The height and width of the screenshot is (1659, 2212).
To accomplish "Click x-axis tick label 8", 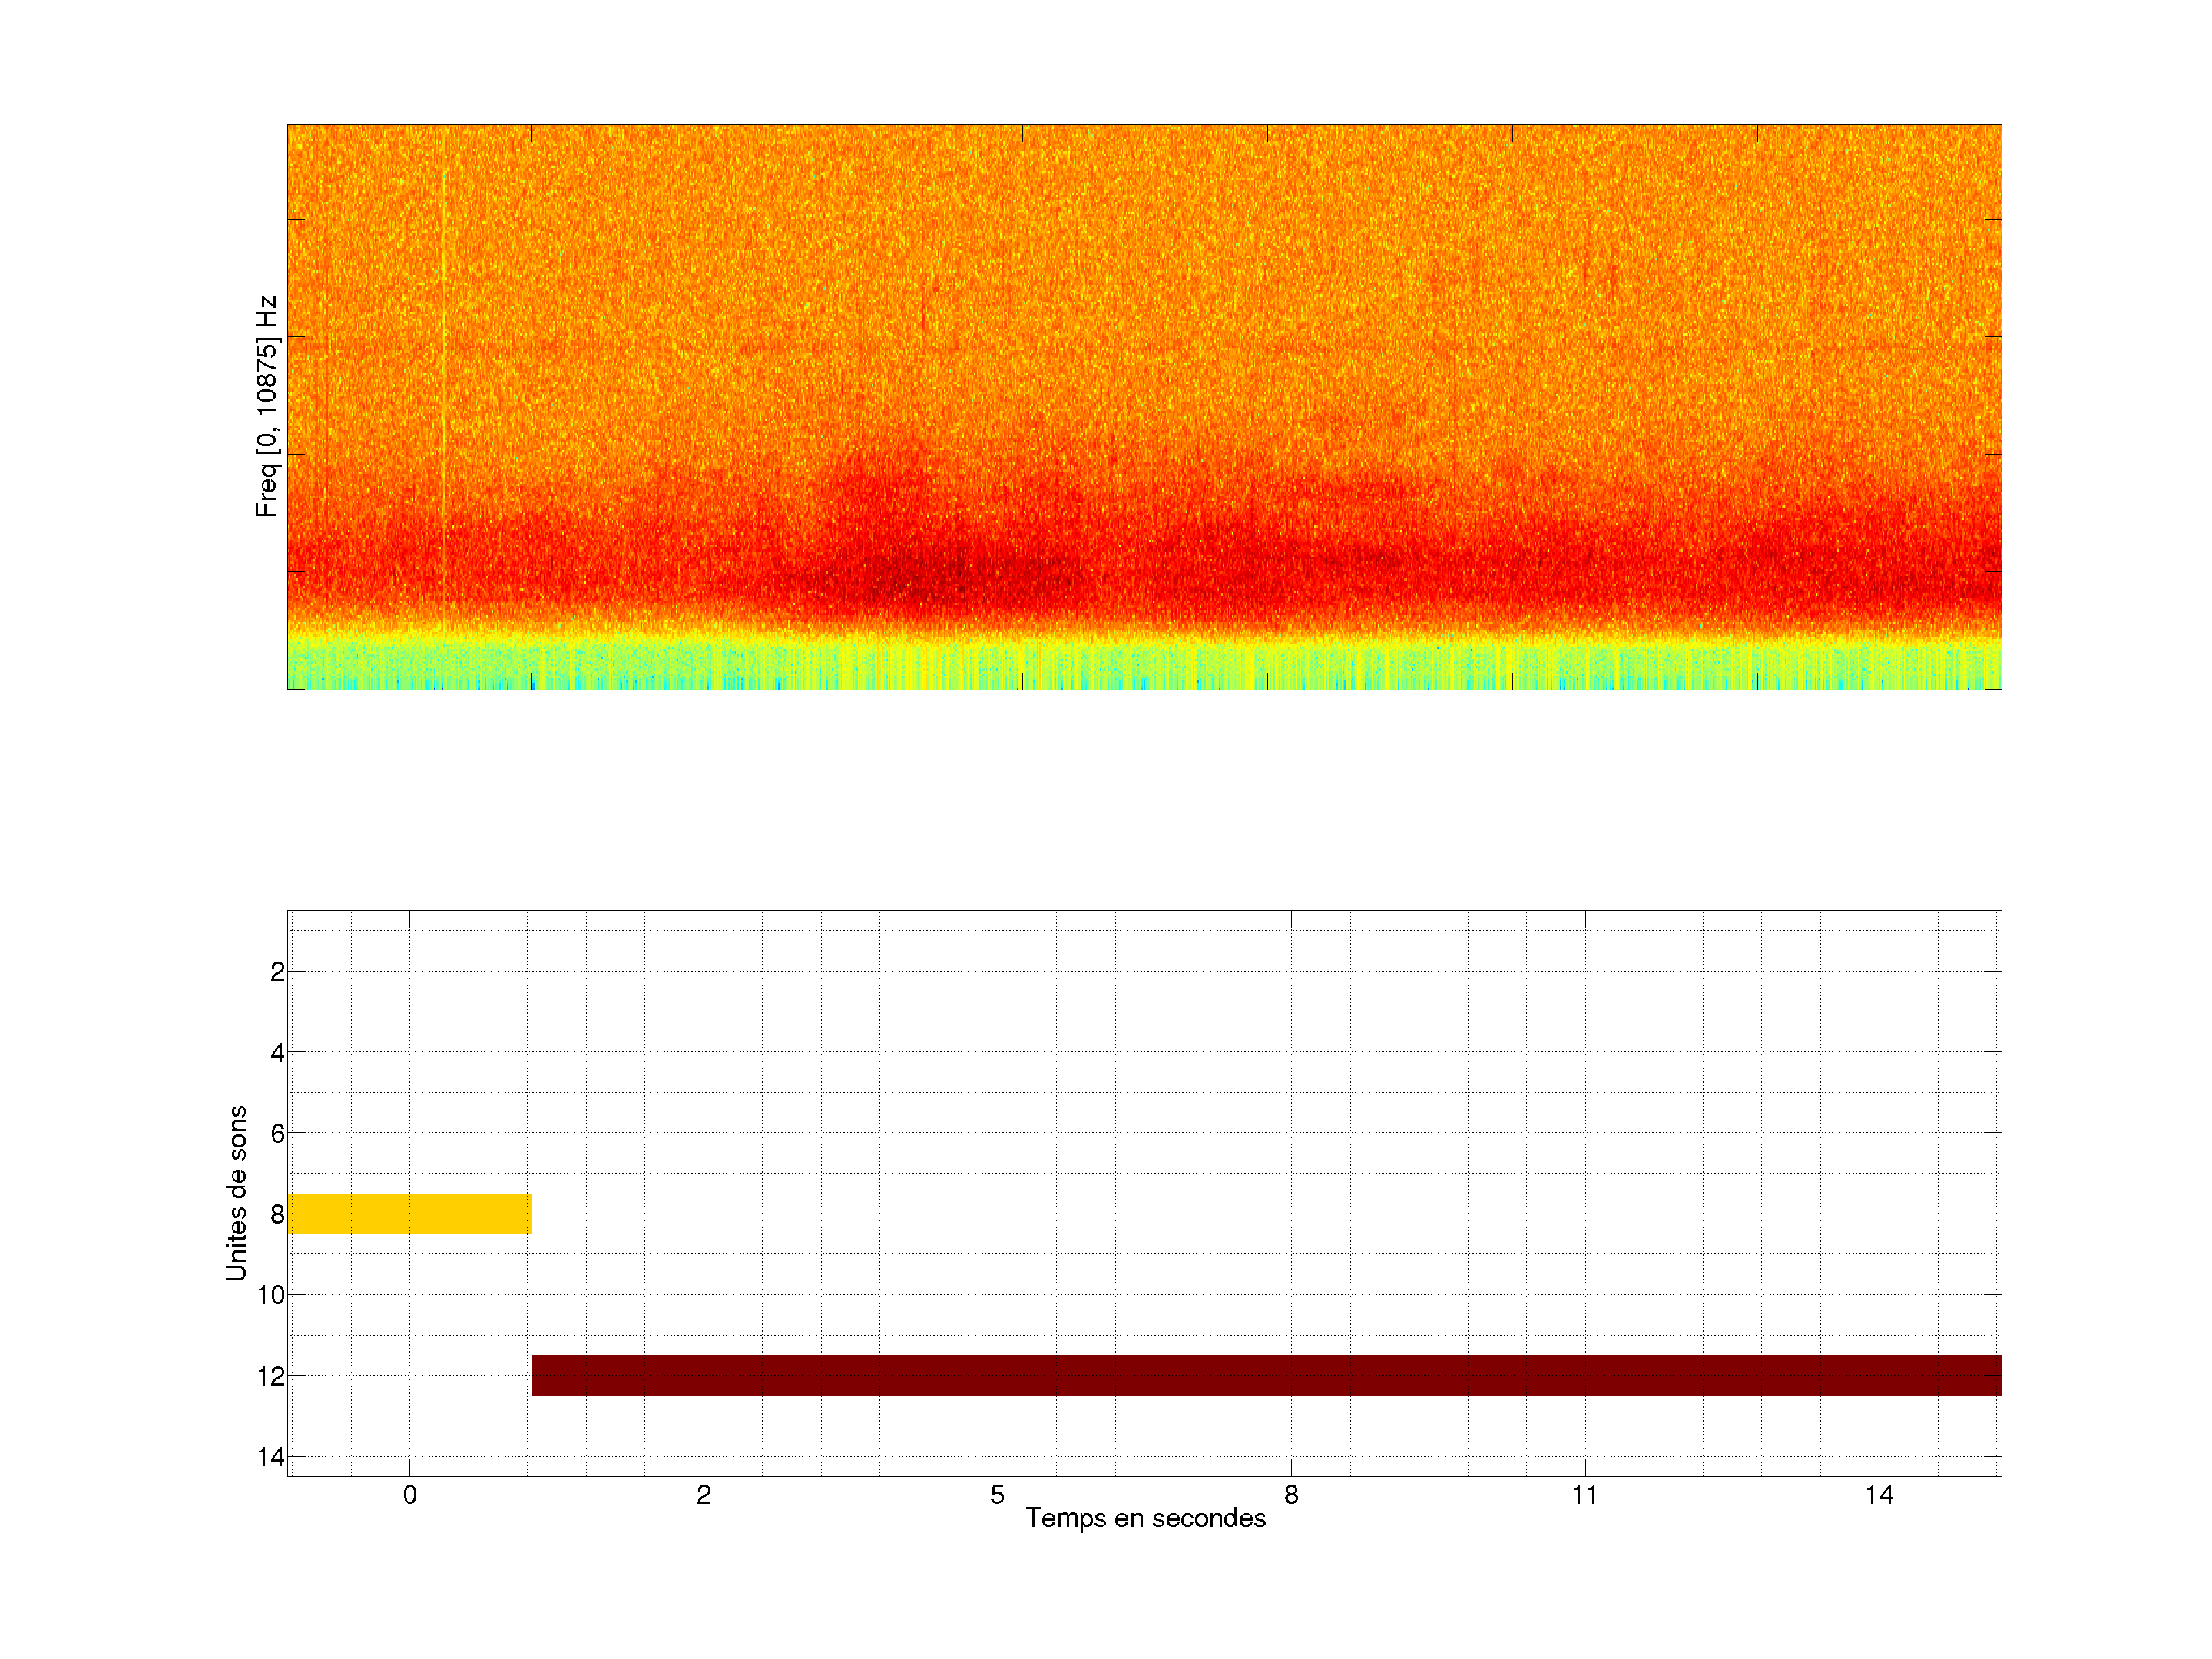I will (1291, 1495).
